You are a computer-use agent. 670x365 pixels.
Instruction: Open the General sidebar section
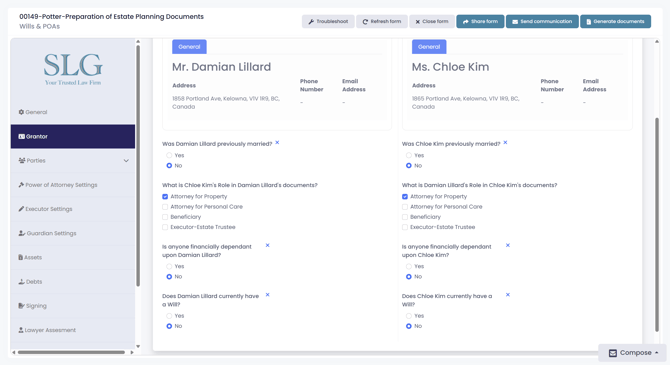point(73,112)
